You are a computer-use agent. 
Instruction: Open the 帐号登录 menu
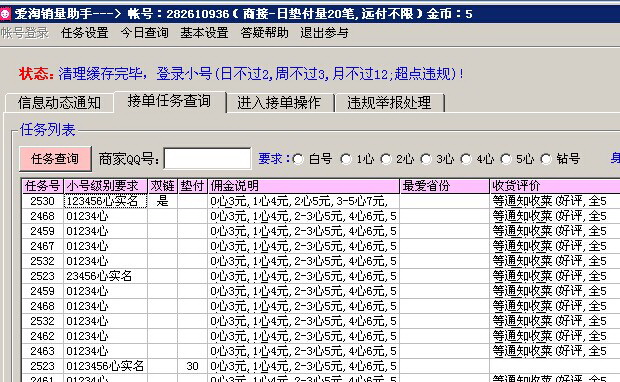(x=25, y=33)
